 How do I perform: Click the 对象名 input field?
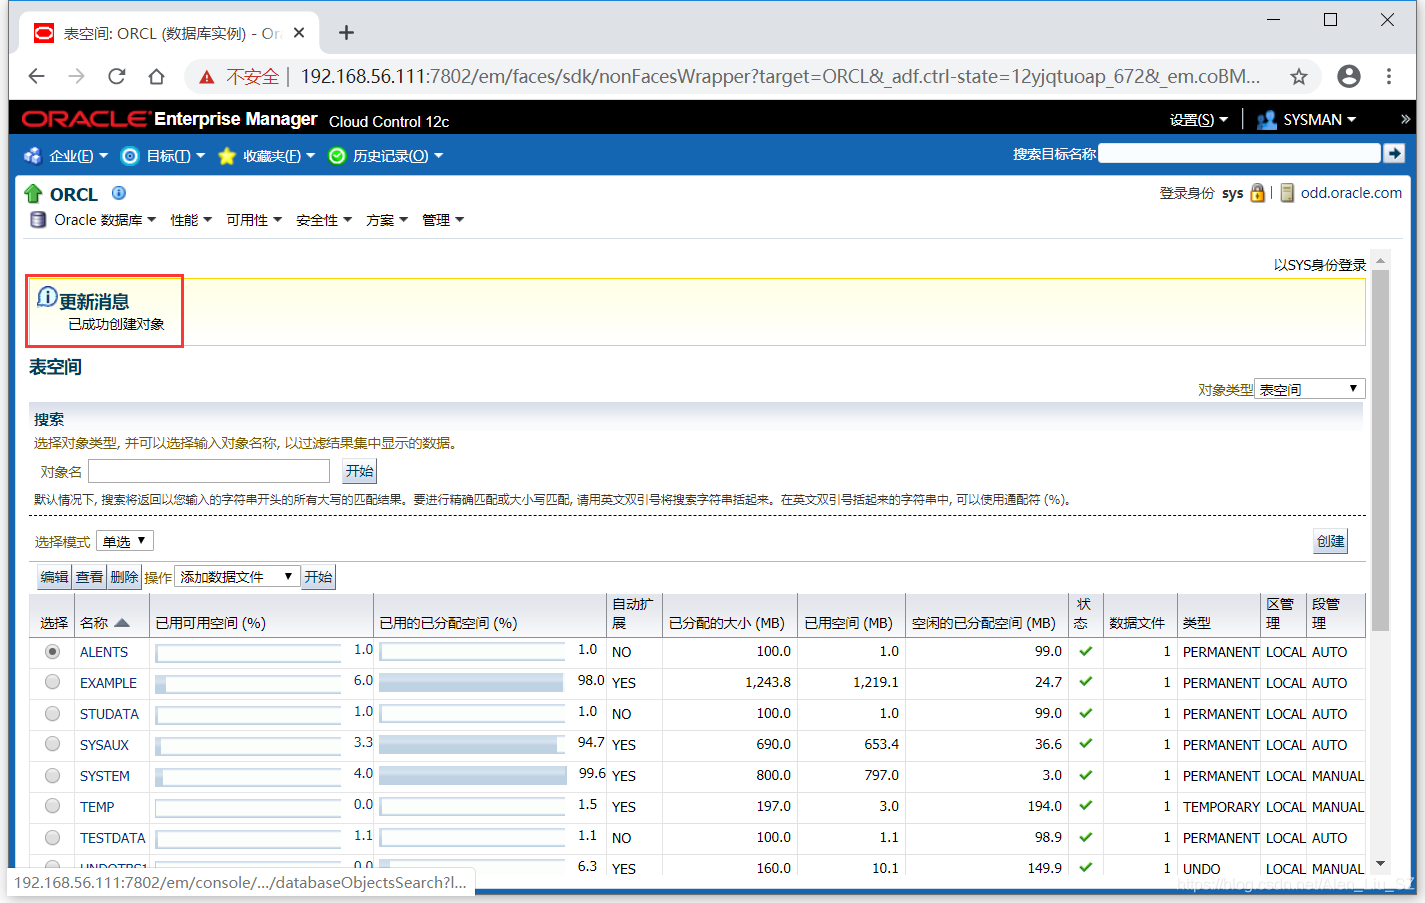point(209,471)
